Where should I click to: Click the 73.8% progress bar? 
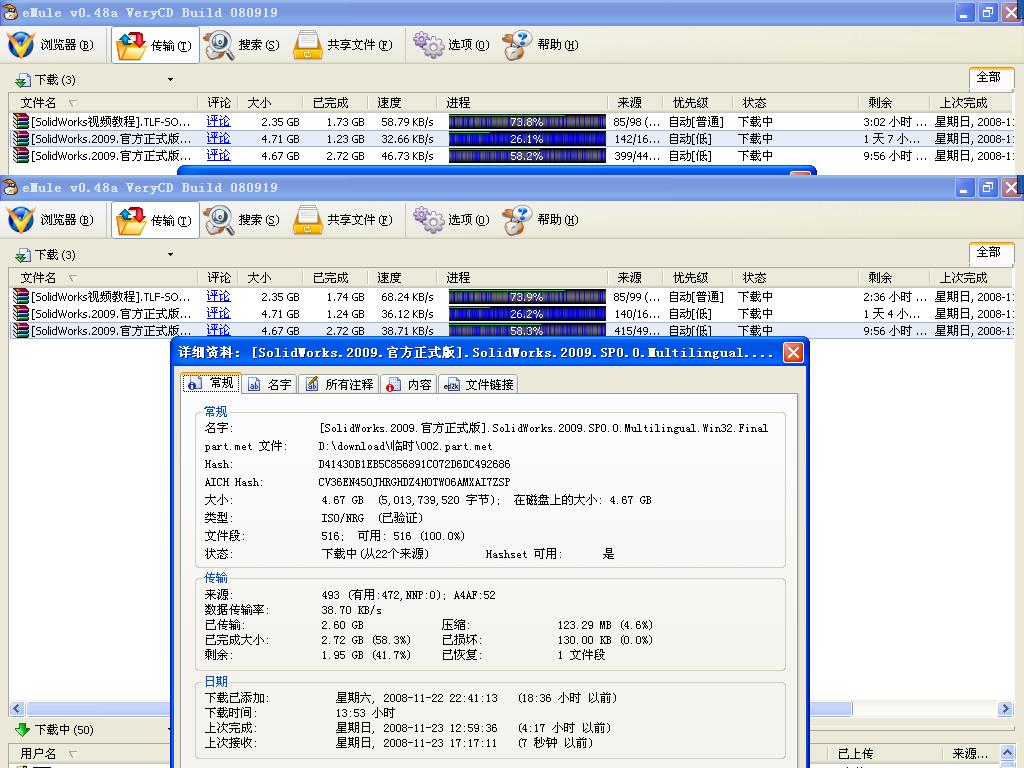[x=527, y=121]
